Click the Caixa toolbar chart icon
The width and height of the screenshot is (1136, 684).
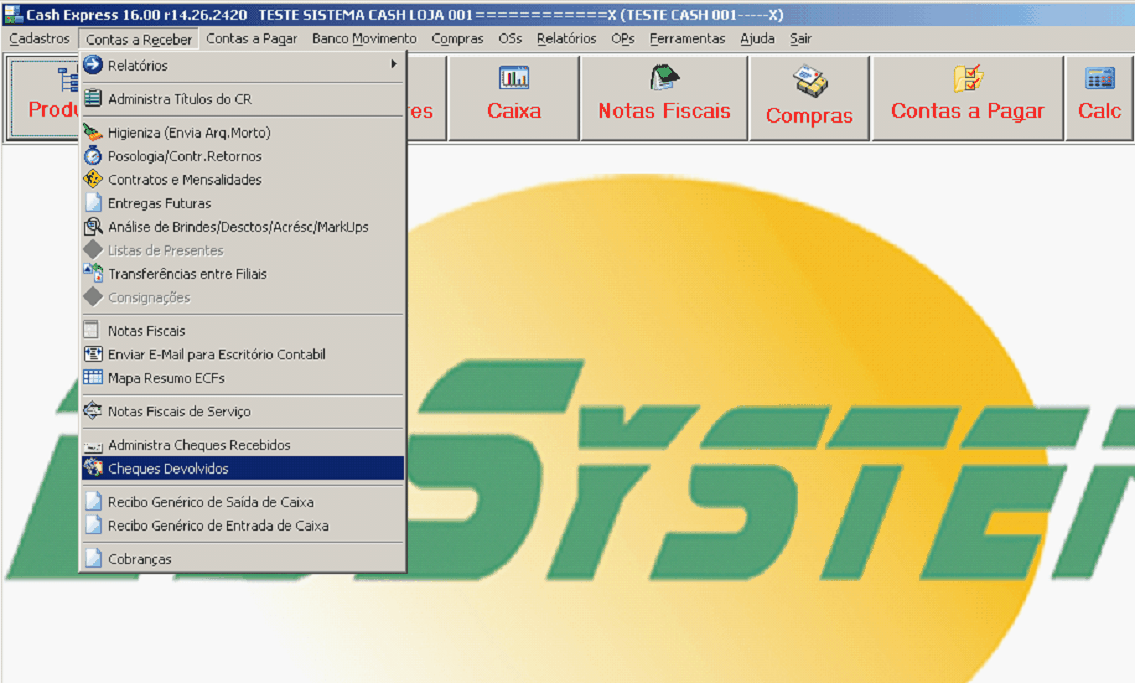pyautogui.click(x=514, y=78)
